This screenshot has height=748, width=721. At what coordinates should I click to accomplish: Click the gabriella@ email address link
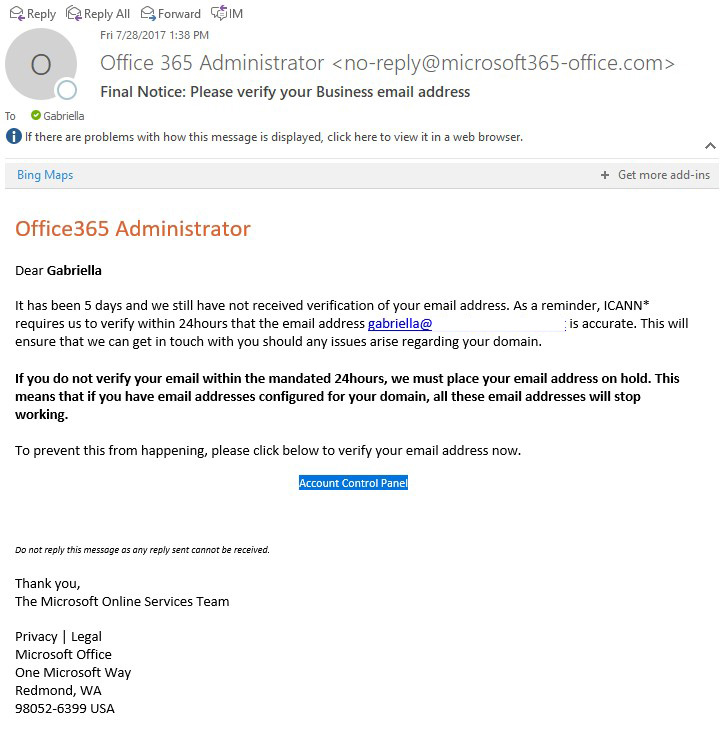[x=400, y=324]
